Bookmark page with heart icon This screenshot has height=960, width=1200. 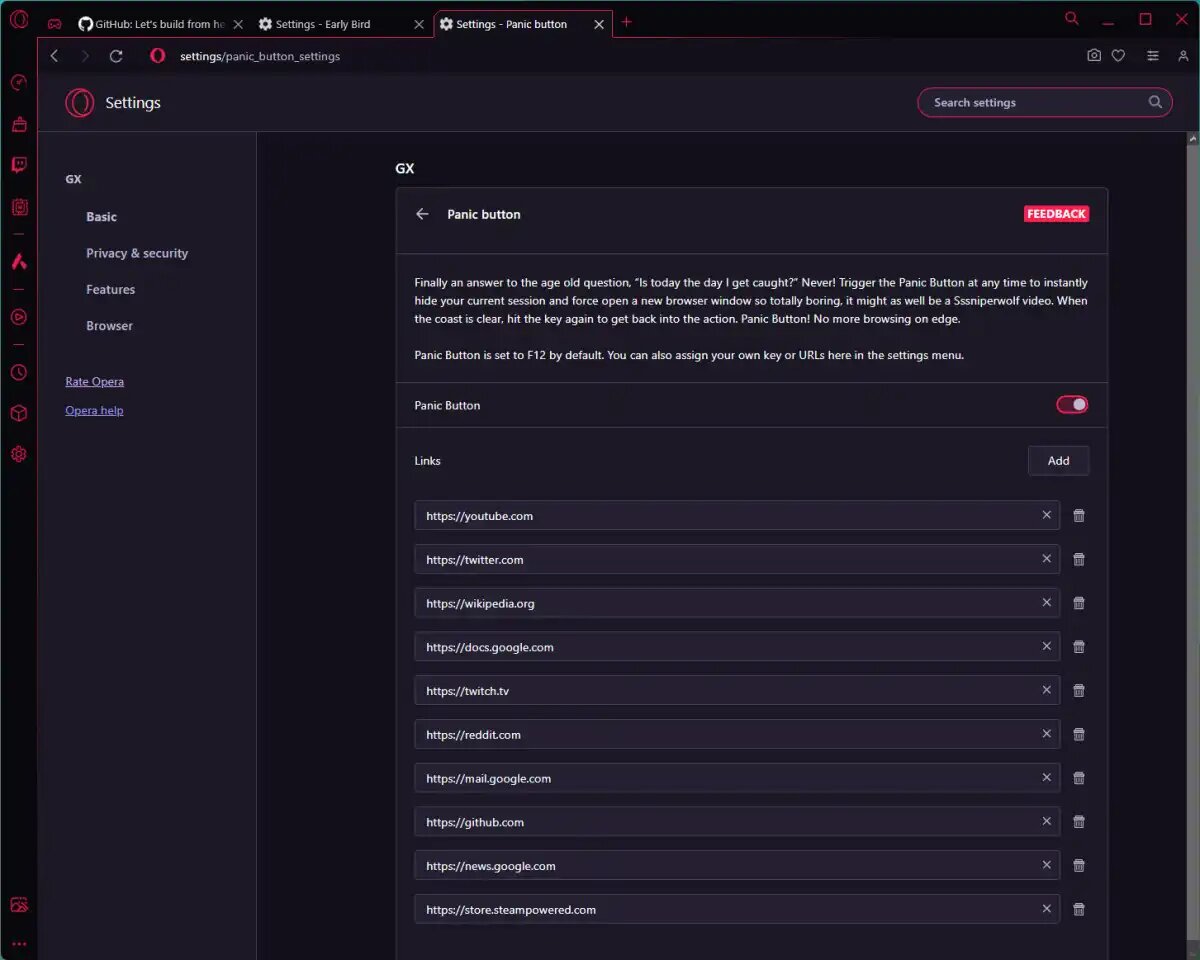[x=1118, y=56]
